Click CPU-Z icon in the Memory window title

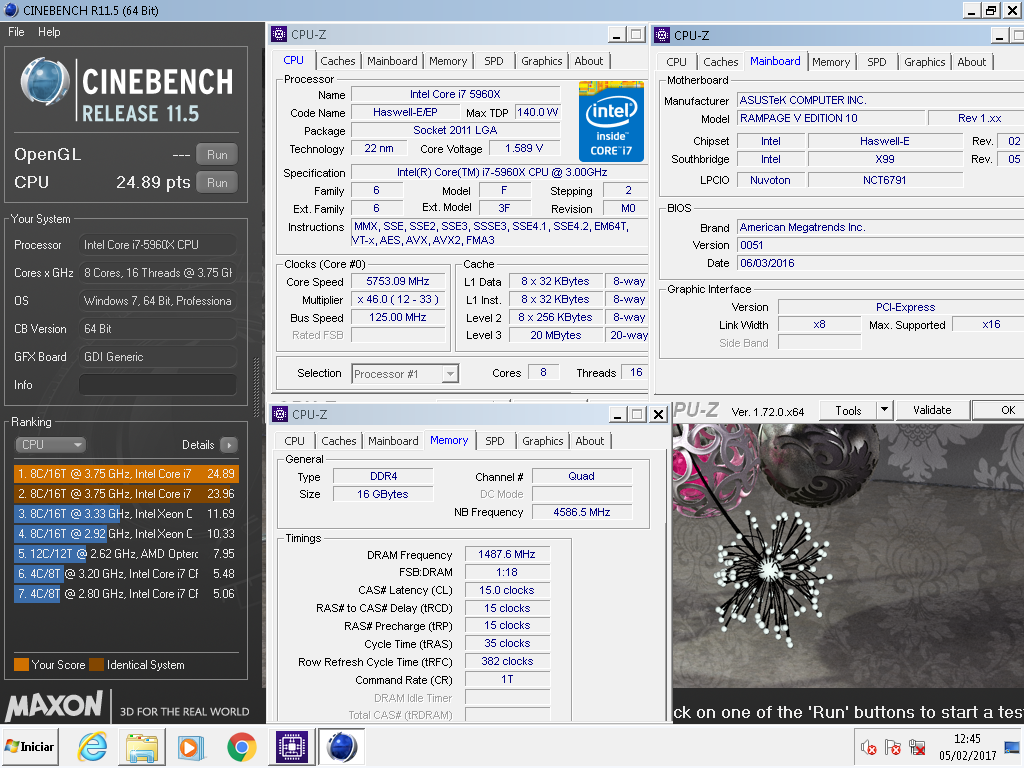(x=280, y=414)
